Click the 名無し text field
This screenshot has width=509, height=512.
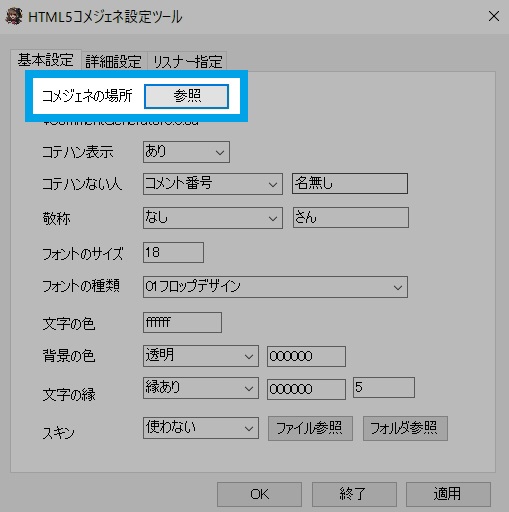pyautogui.click(x=350, y=183)
